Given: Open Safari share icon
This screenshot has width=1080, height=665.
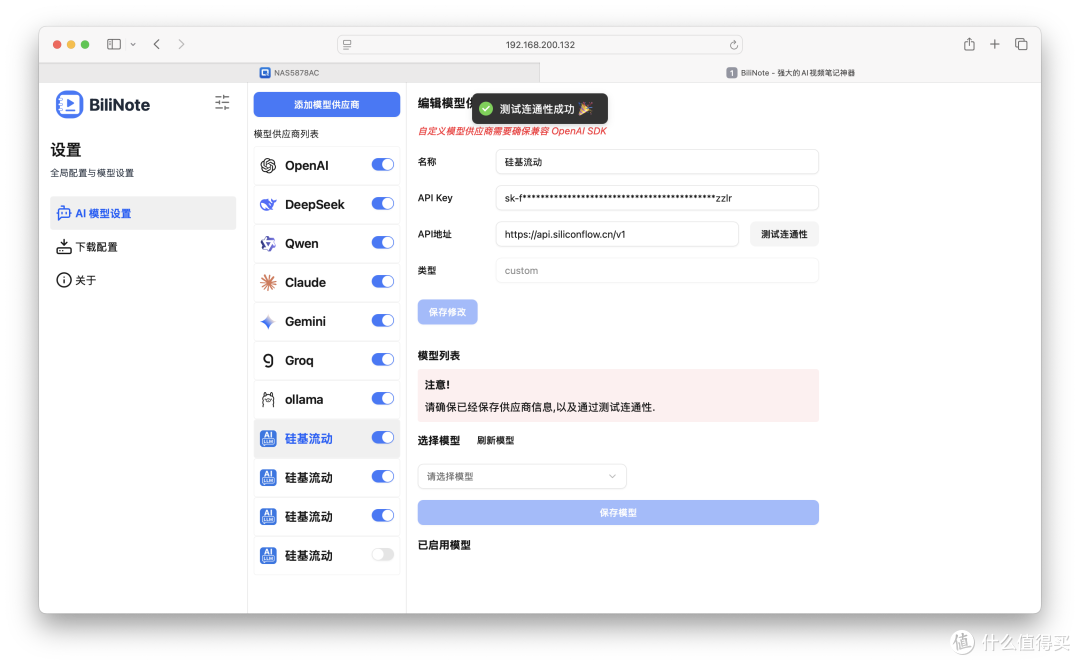Looking at the screenshot, I should coord(969,44).
